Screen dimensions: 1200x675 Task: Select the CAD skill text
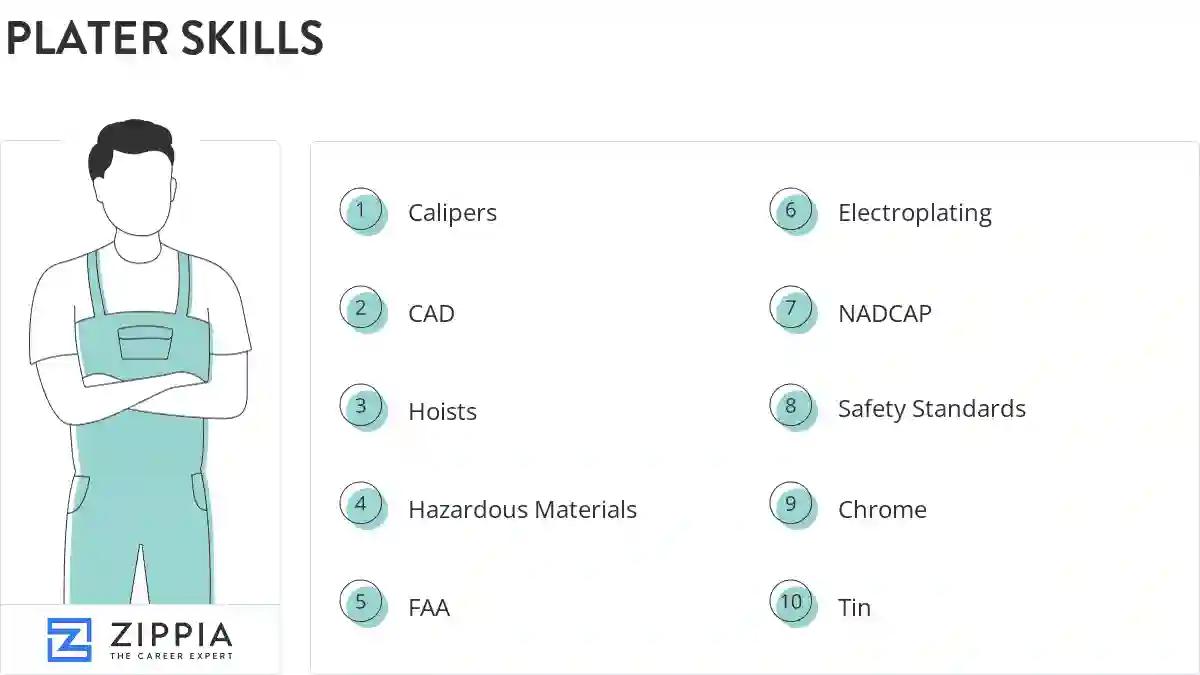(431, 314)
